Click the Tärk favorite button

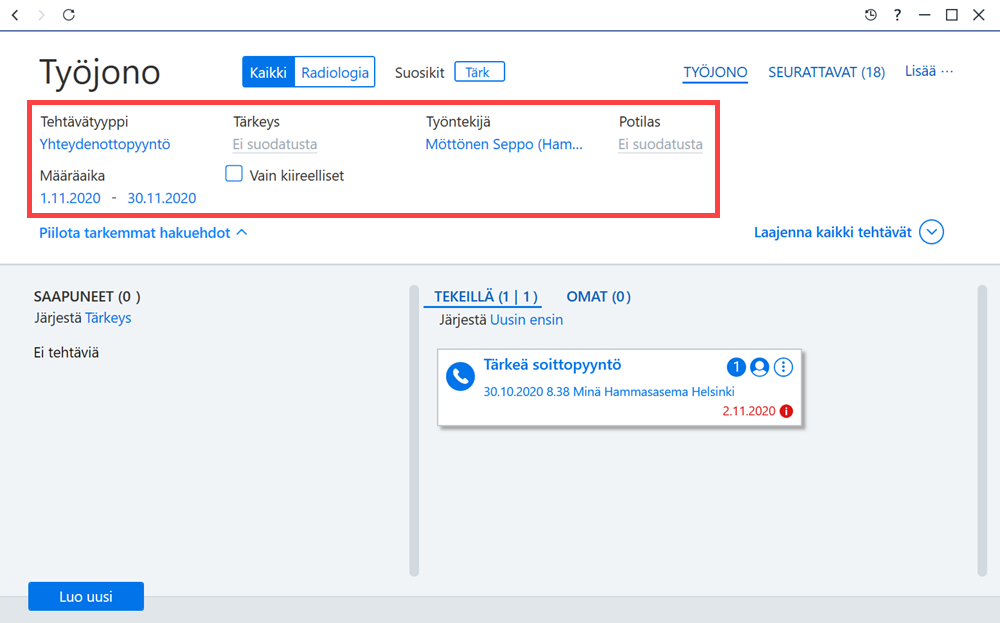coord(480,72)
